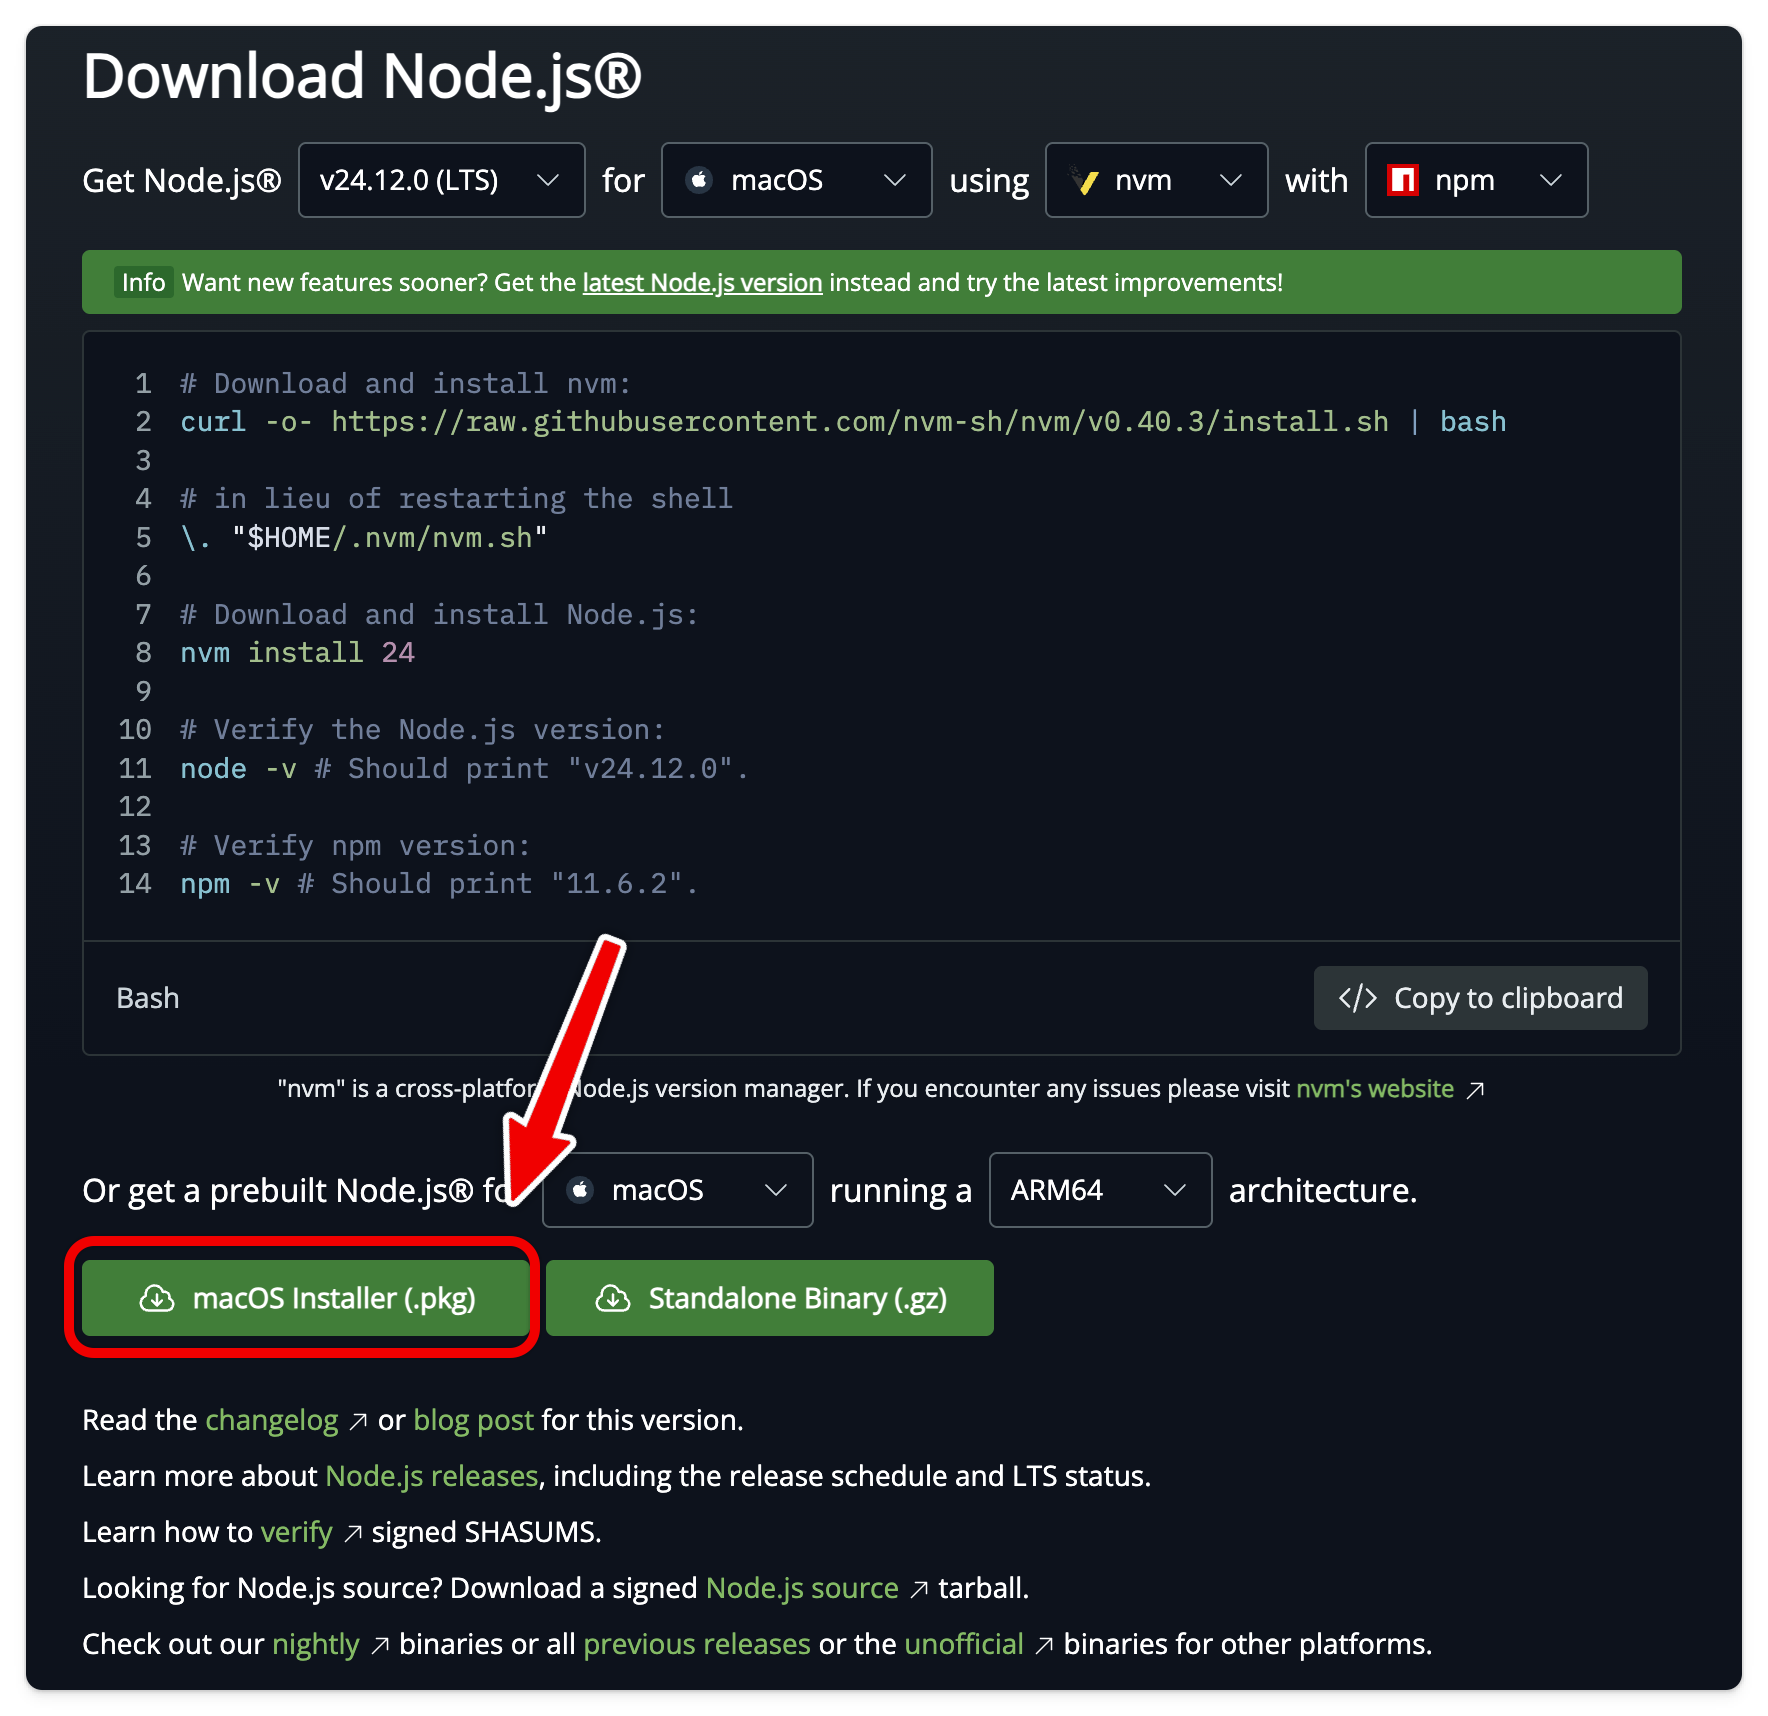Click the 'npm -v' code line
The height and width of the screenshot is (1716, 1768).
[x=439, y=884]
